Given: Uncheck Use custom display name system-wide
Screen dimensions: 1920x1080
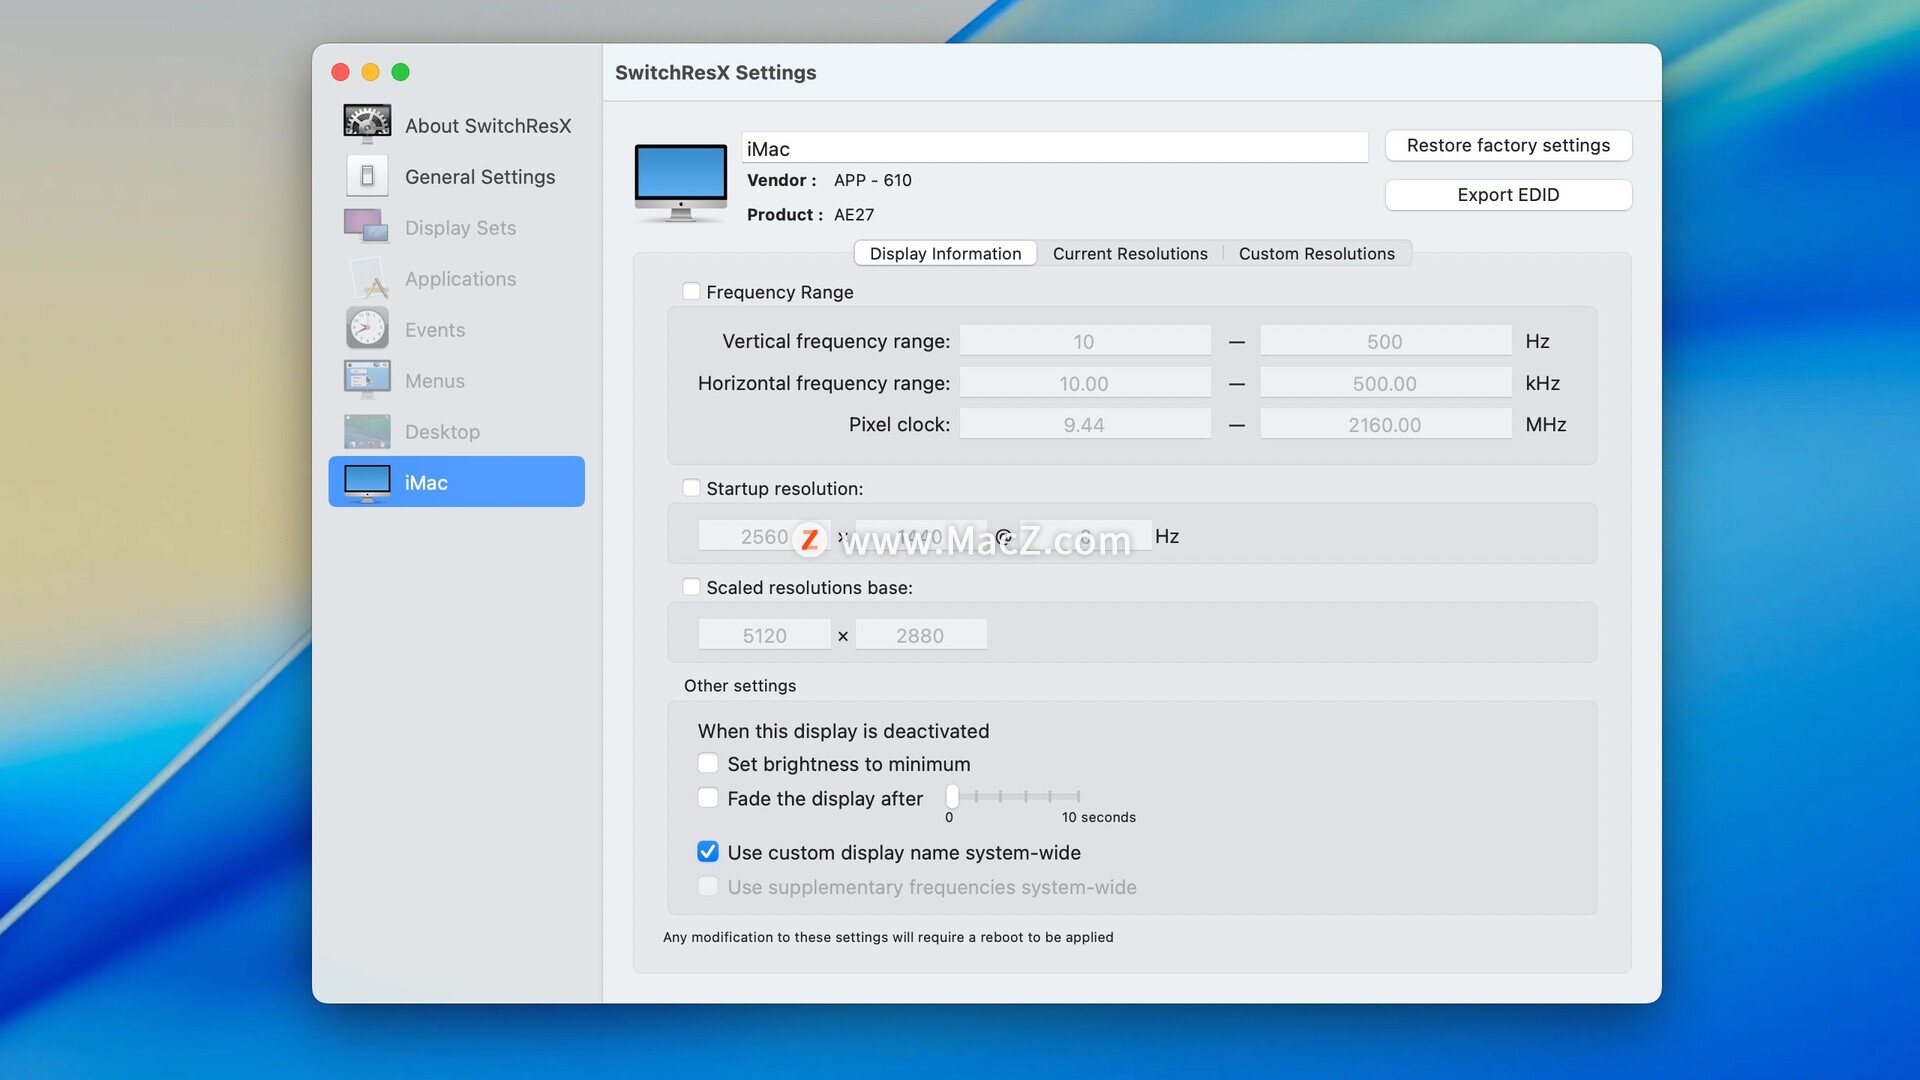Looking at the screenshot, I should tap(708, 851).
